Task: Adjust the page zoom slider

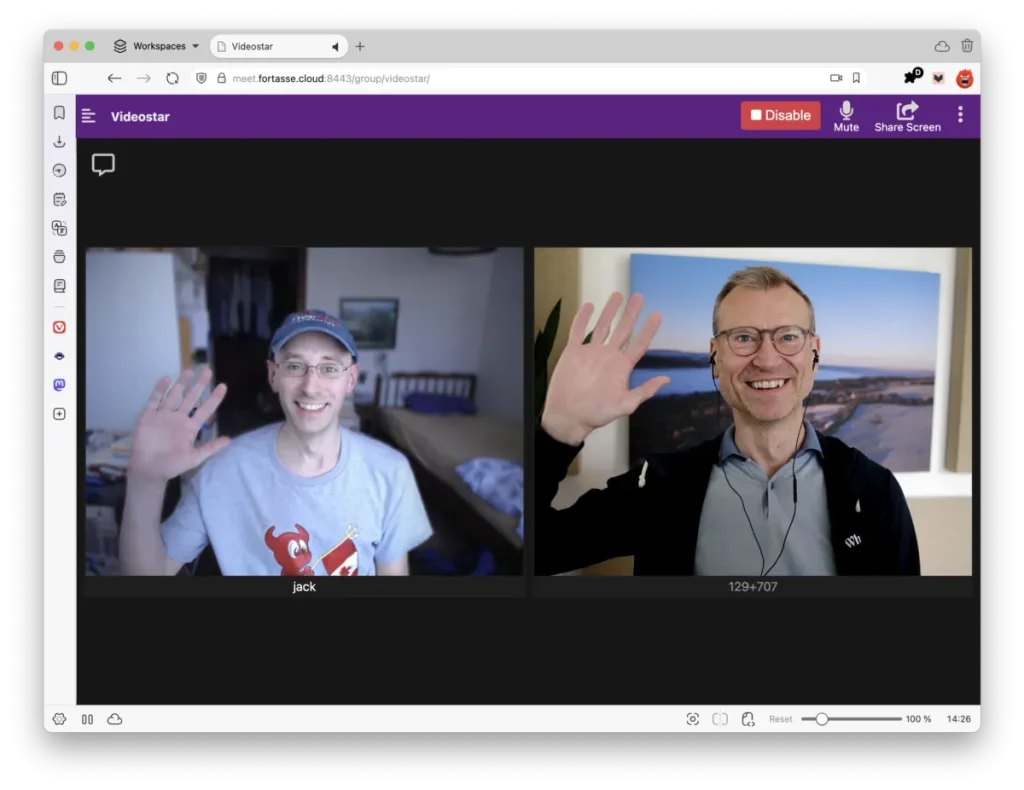Action: pyautogui.click(x=822, y=719)
